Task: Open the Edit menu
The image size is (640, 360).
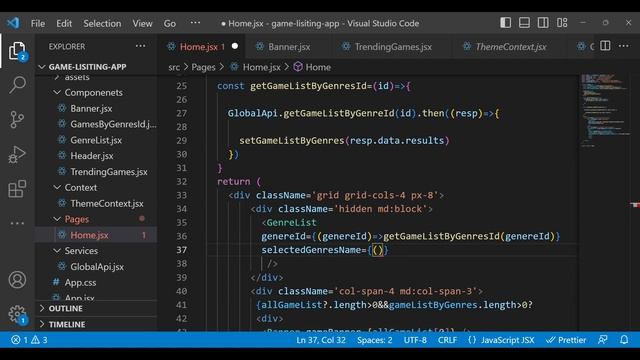Action: (64, 23)
